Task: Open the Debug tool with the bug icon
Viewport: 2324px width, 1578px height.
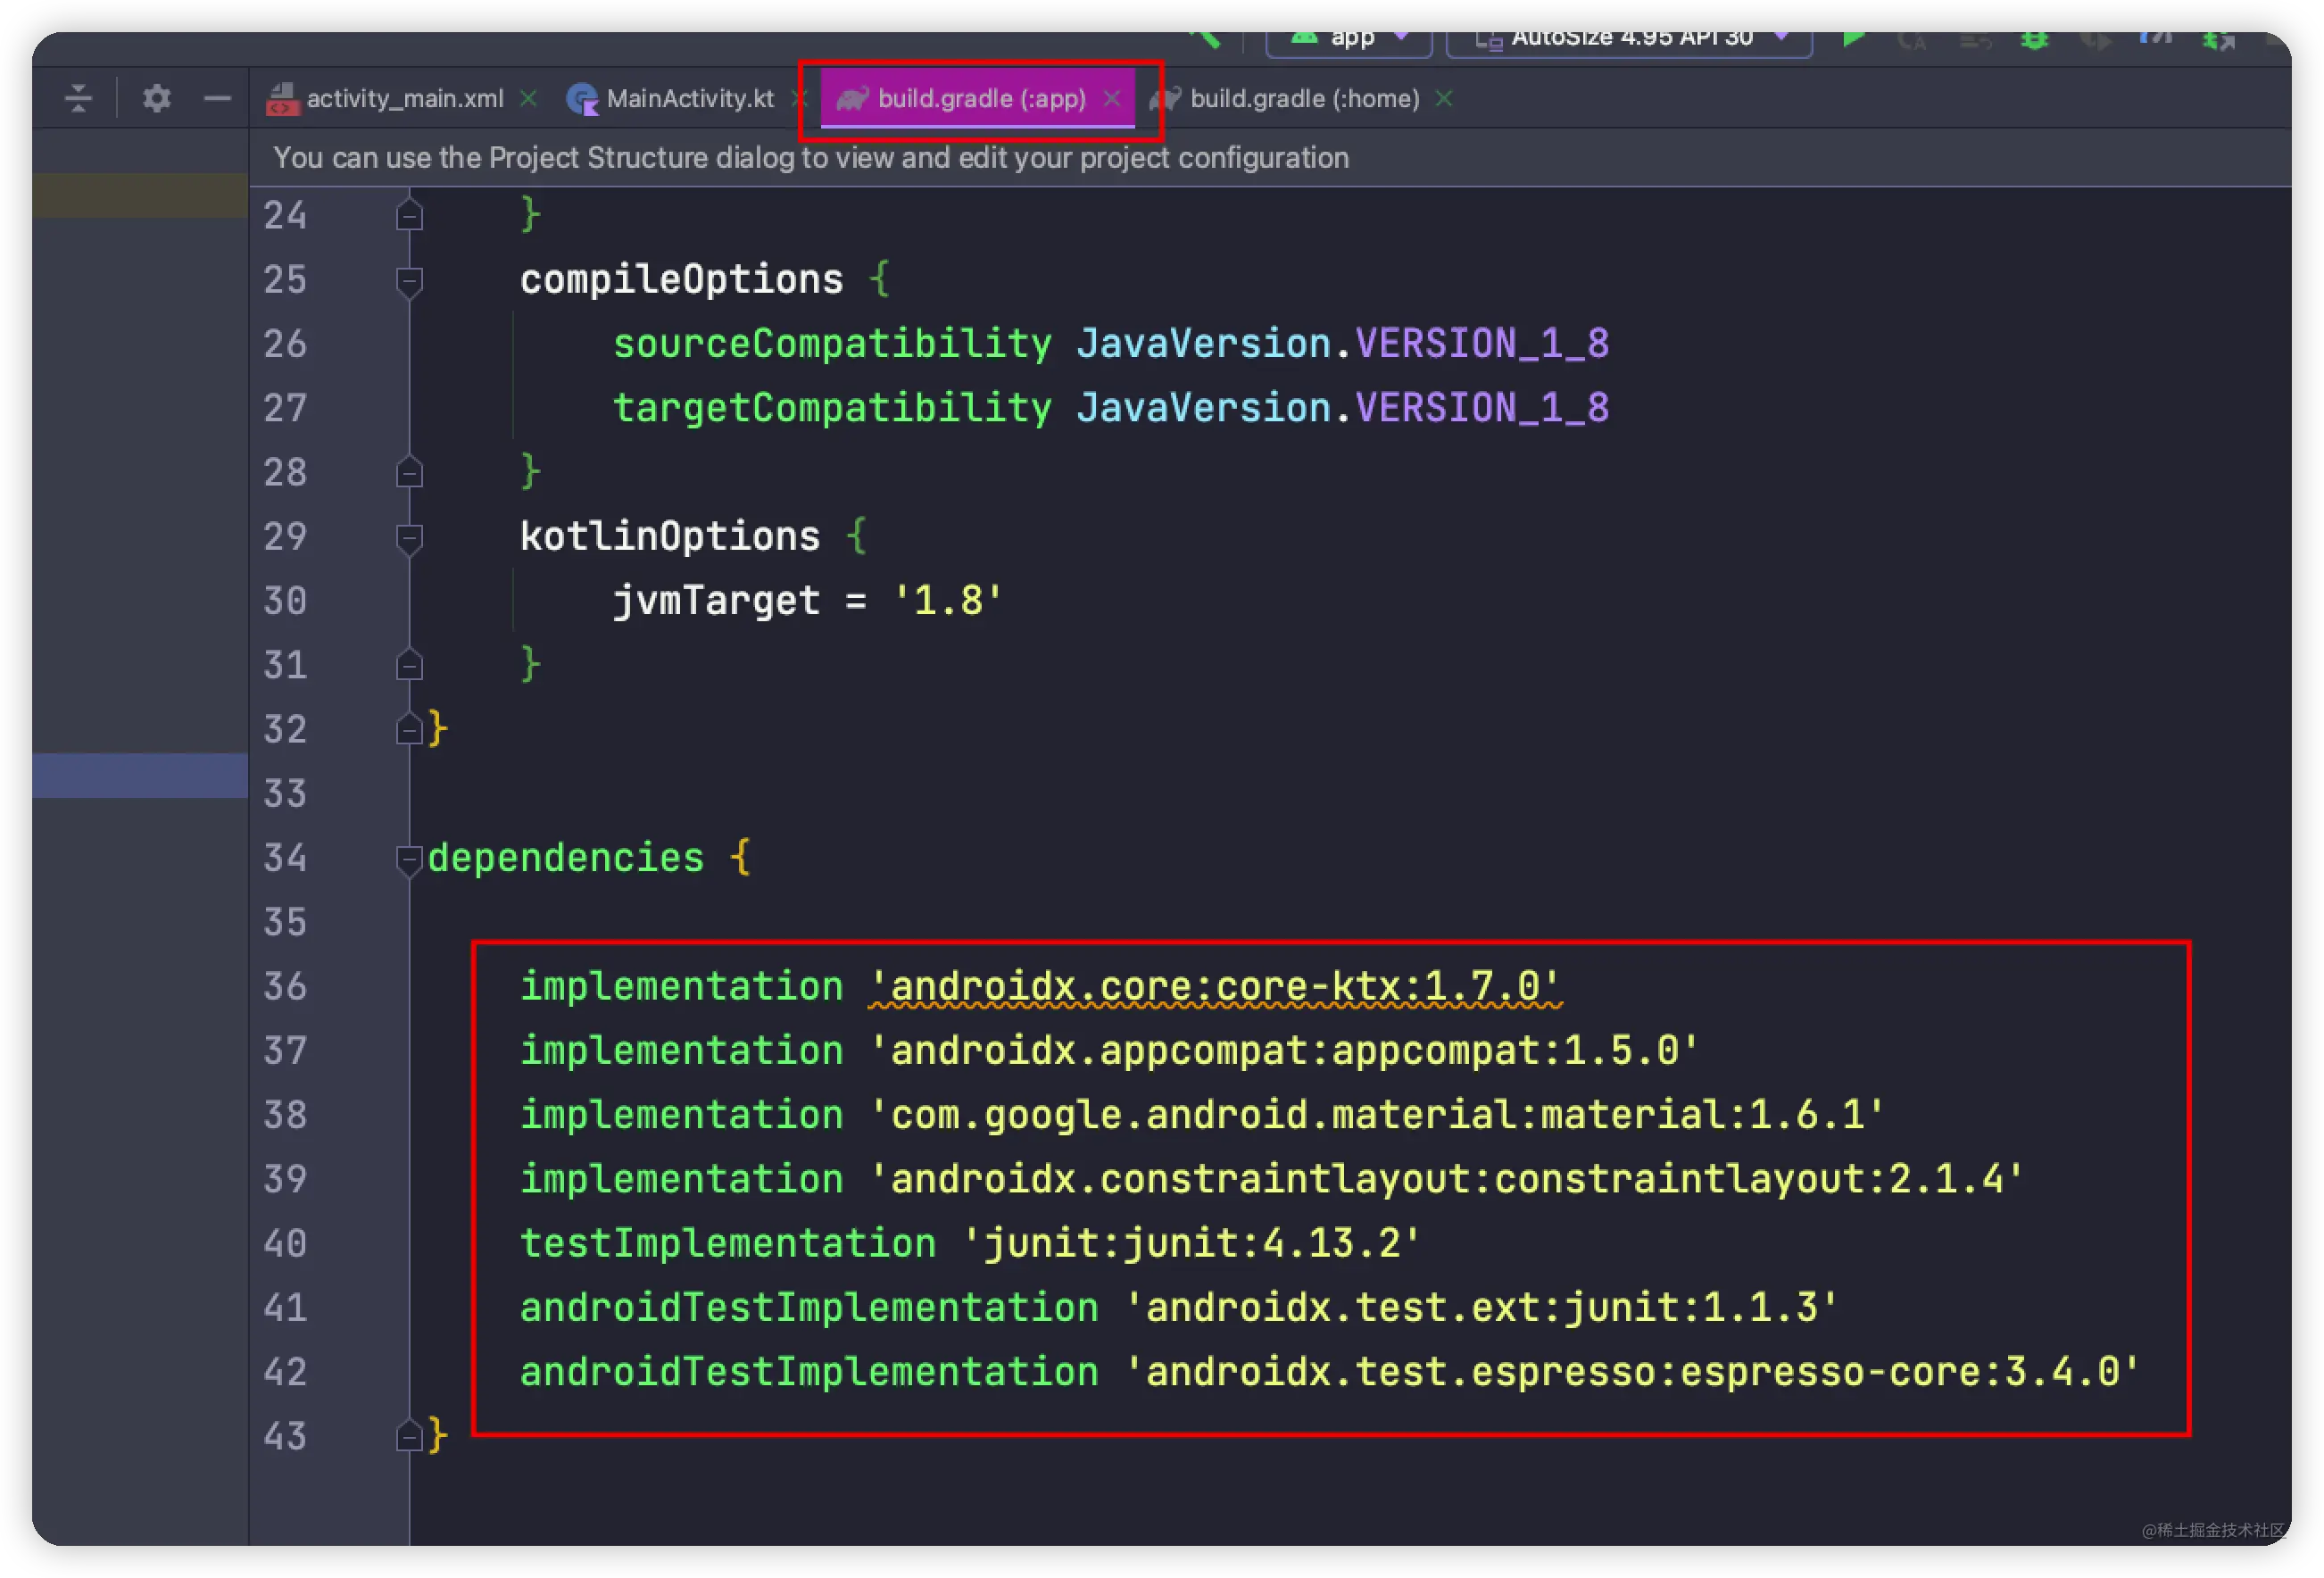Action: 2034,40
